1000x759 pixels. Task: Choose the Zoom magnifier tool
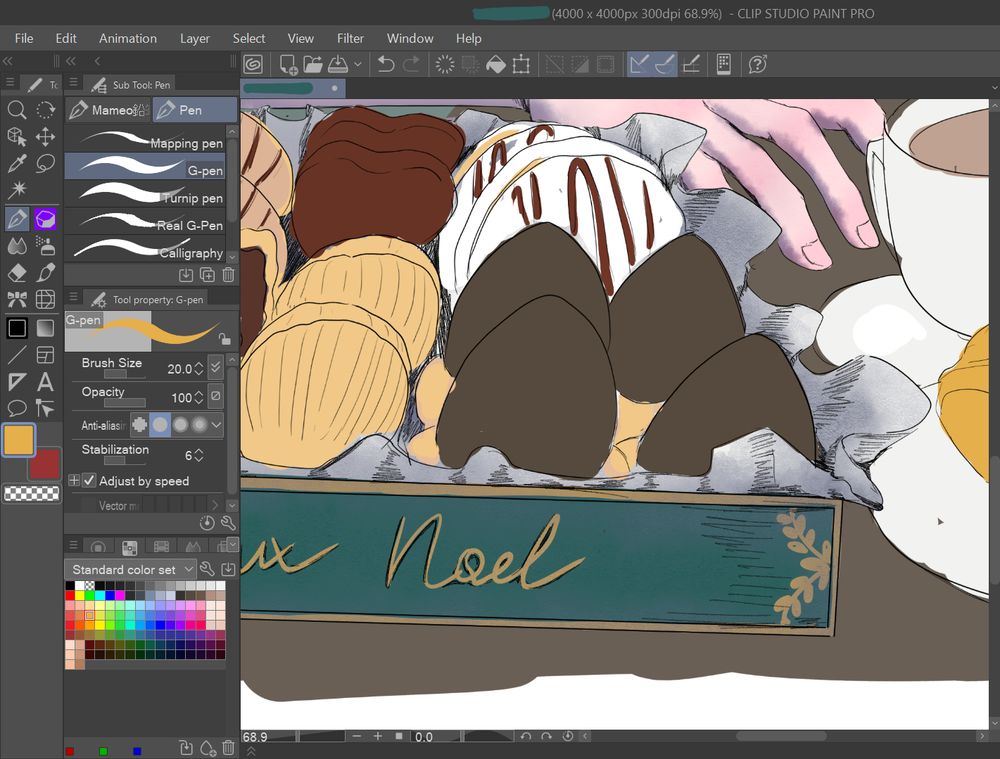(17, 110)
